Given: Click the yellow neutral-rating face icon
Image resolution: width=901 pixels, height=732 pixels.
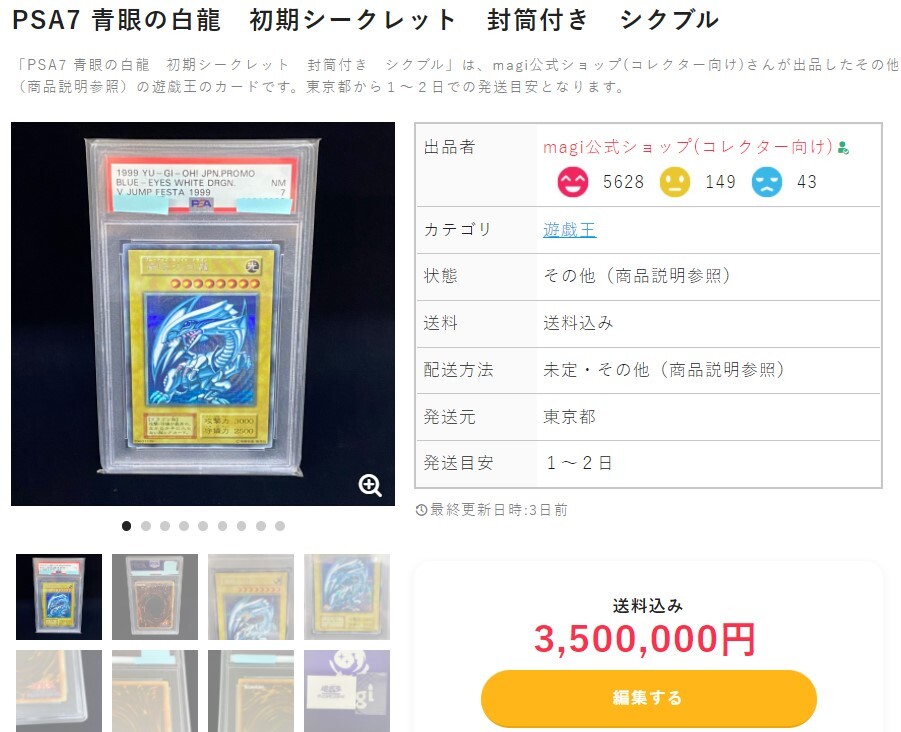Looking at the screenshot, I should coord(675,182).
